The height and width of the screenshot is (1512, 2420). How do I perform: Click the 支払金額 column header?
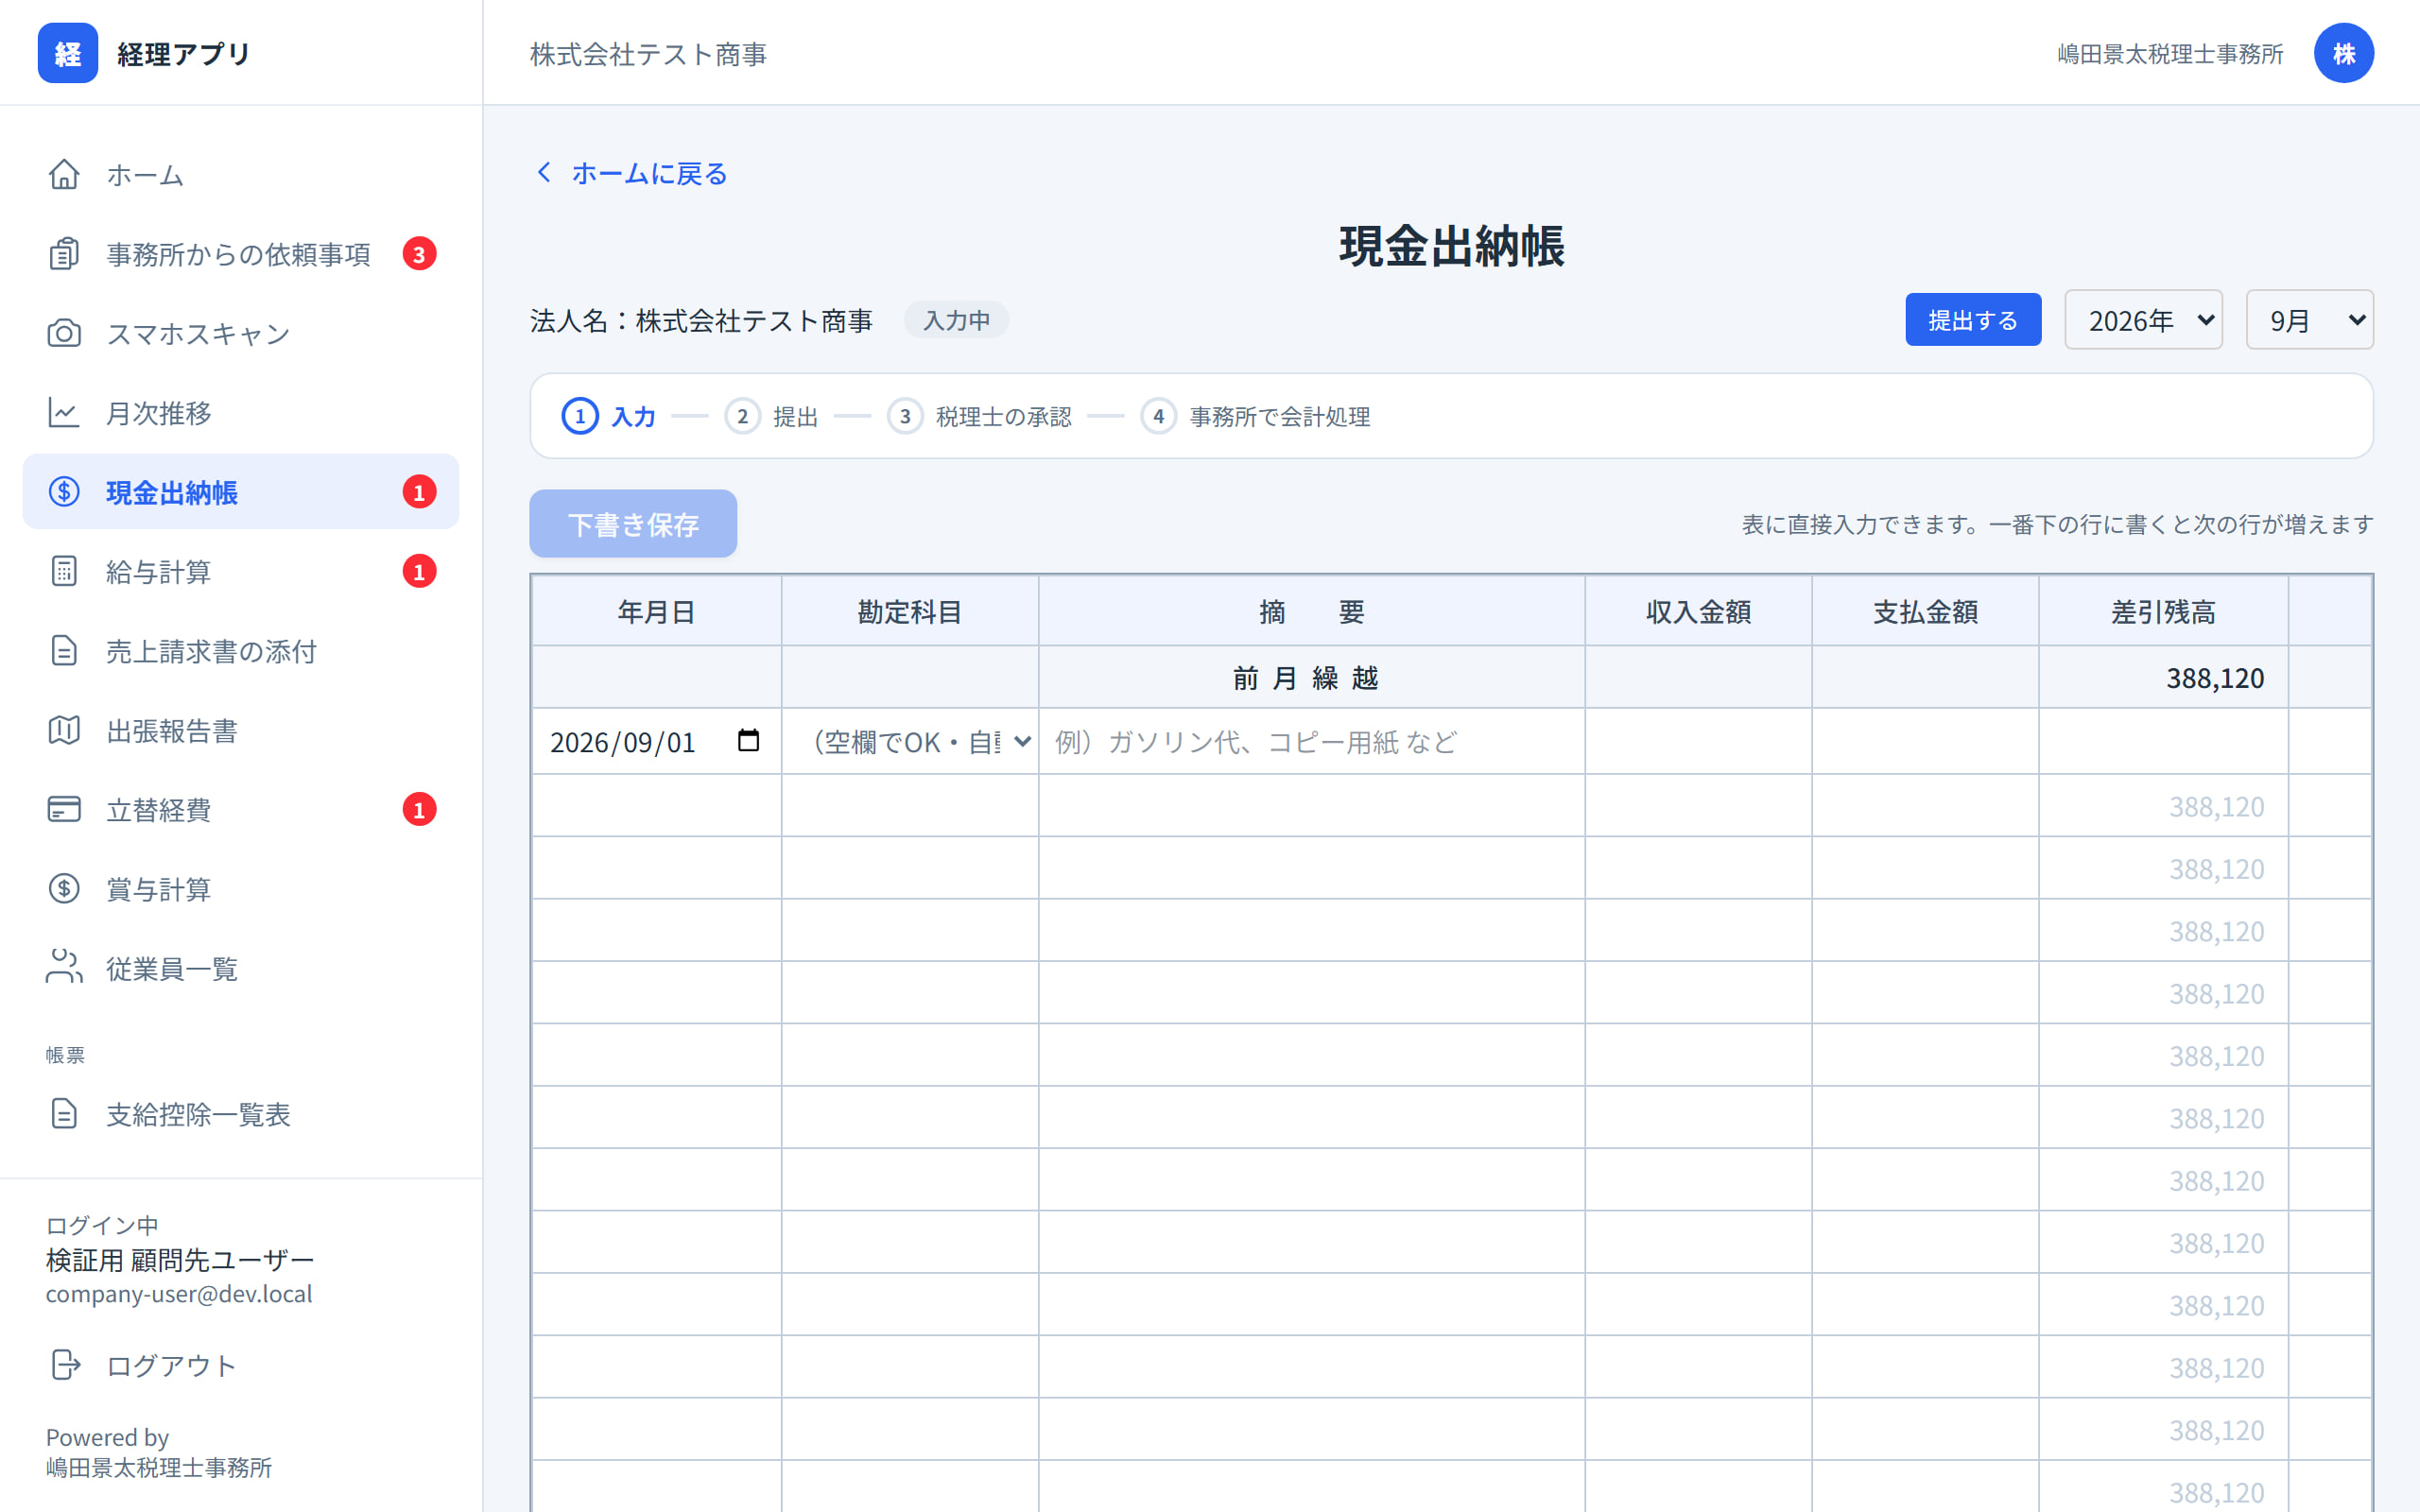[1925, 611]
